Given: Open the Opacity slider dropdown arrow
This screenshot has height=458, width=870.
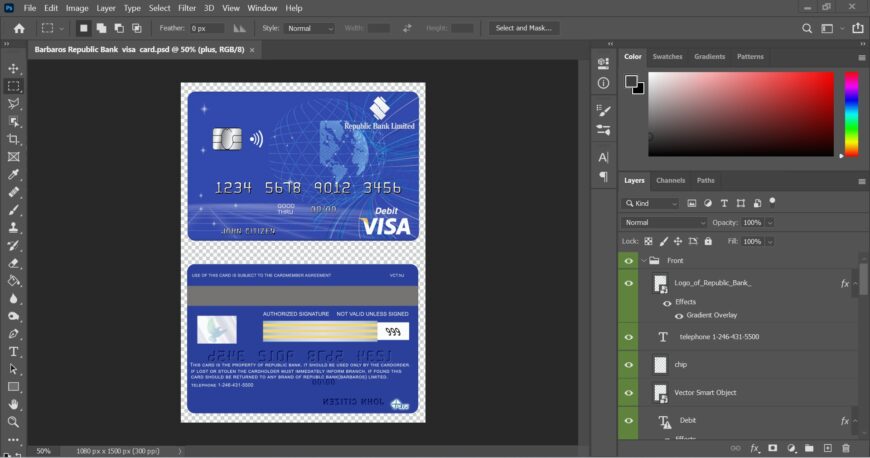Looking at the screenshot, I should tap(770, 223).
